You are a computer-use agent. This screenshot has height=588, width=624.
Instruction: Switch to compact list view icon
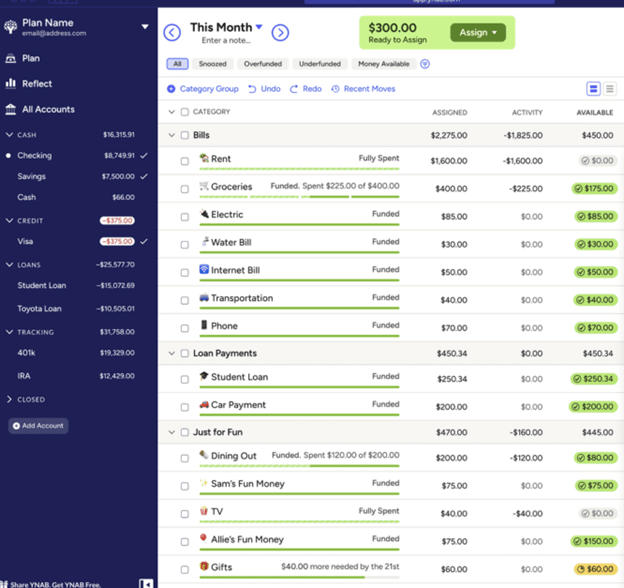click(610, 89)
